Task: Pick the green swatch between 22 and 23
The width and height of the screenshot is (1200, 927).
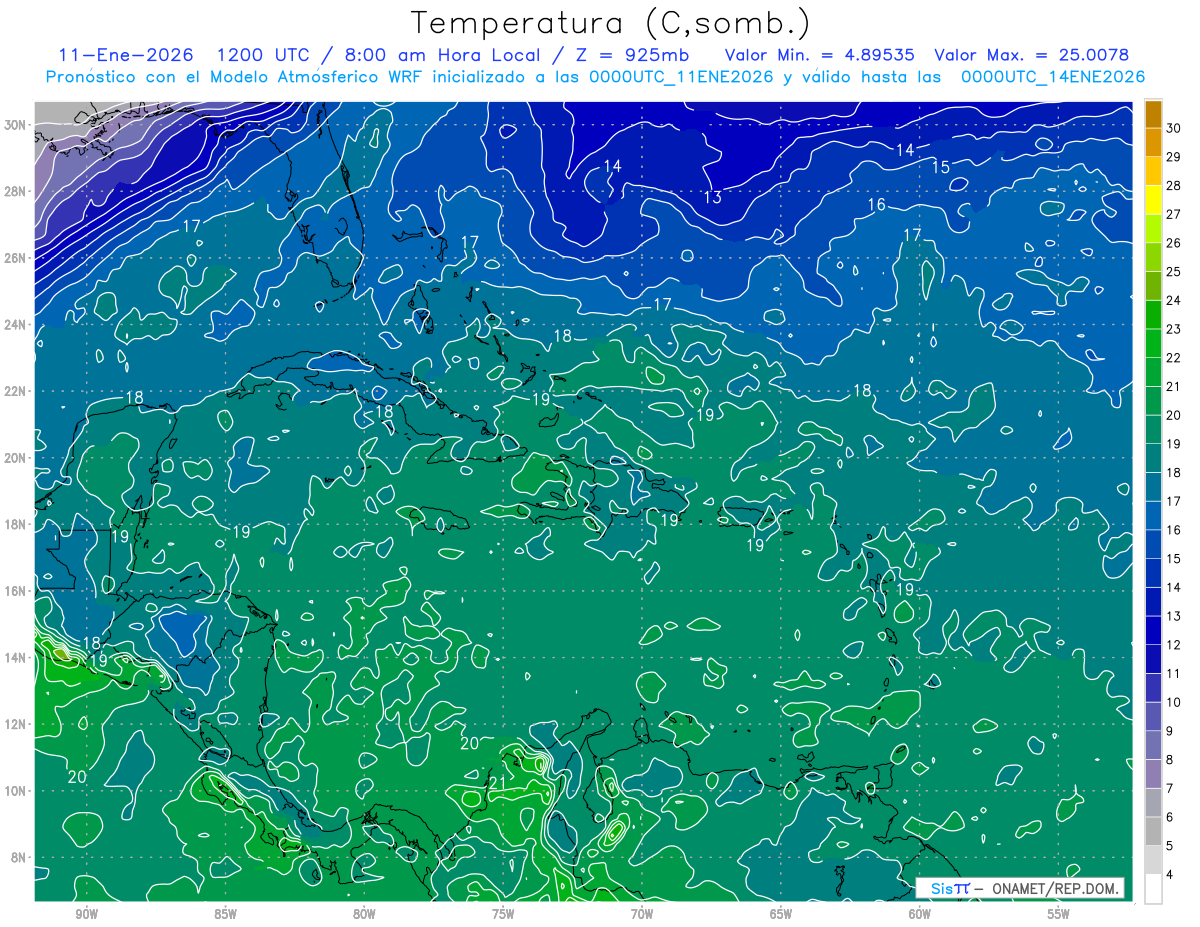Action: click(x=1154, y=343)
